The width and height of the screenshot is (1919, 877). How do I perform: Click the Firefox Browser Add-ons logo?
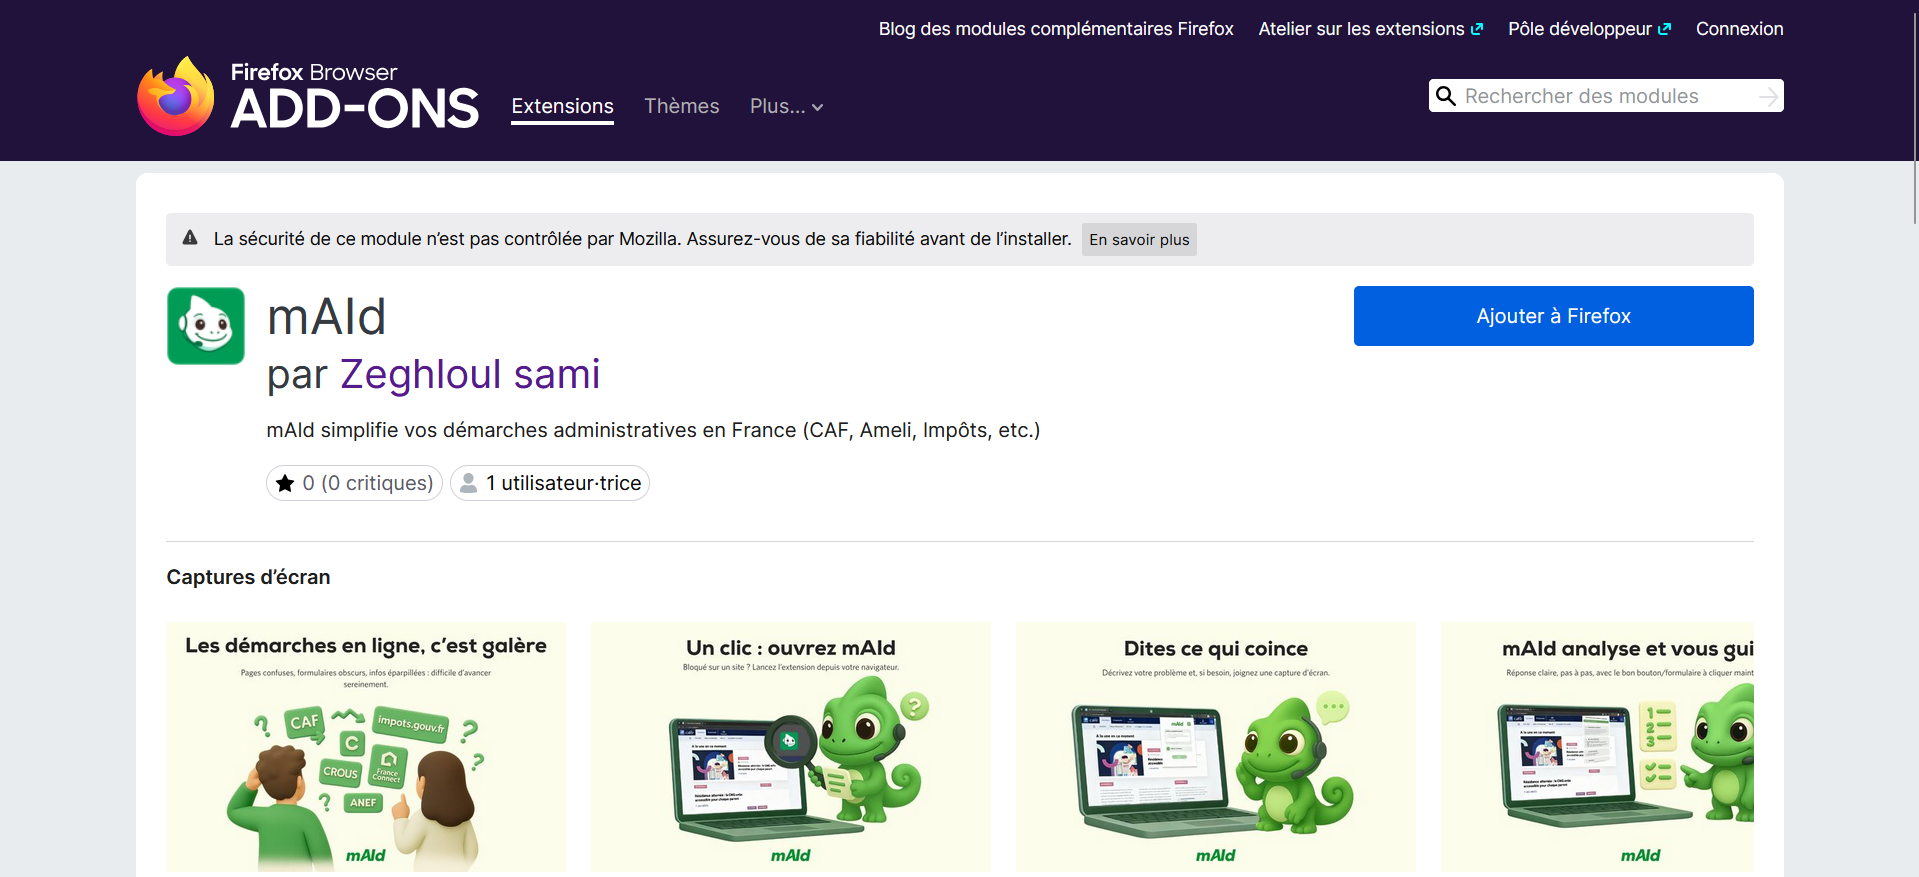tap(308, 96)
